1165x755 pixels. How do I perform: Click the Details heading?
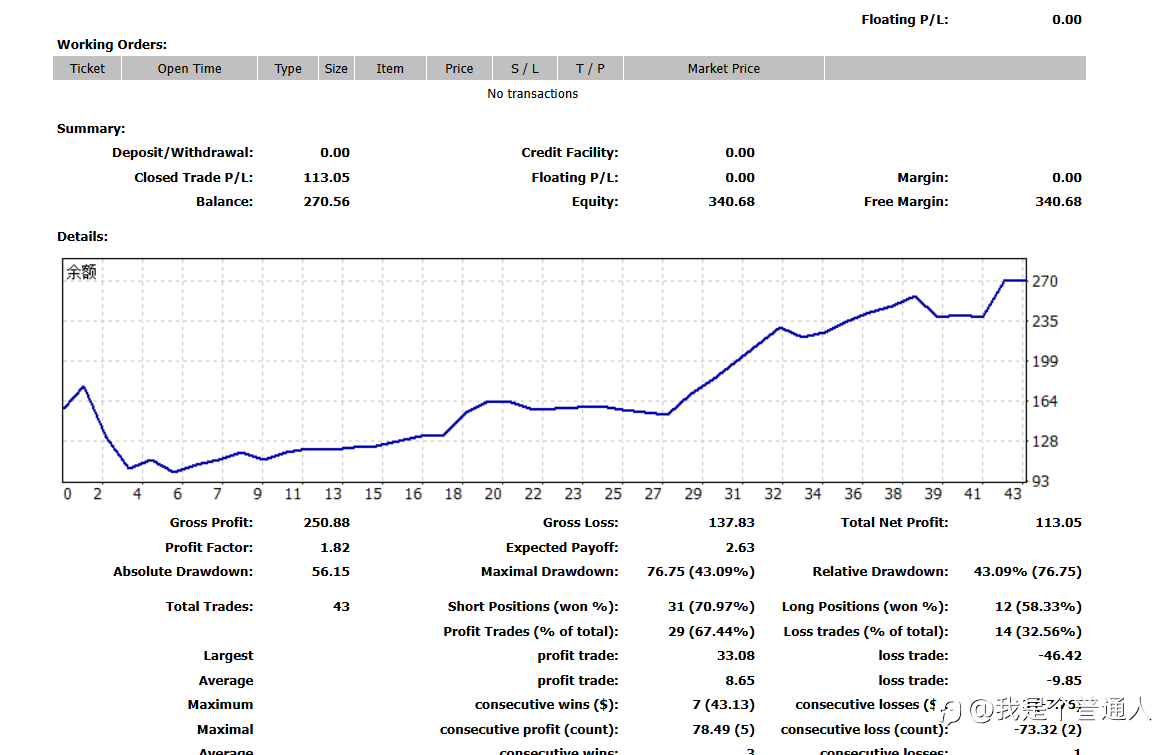pyautogui.click(x=82, y=236)
